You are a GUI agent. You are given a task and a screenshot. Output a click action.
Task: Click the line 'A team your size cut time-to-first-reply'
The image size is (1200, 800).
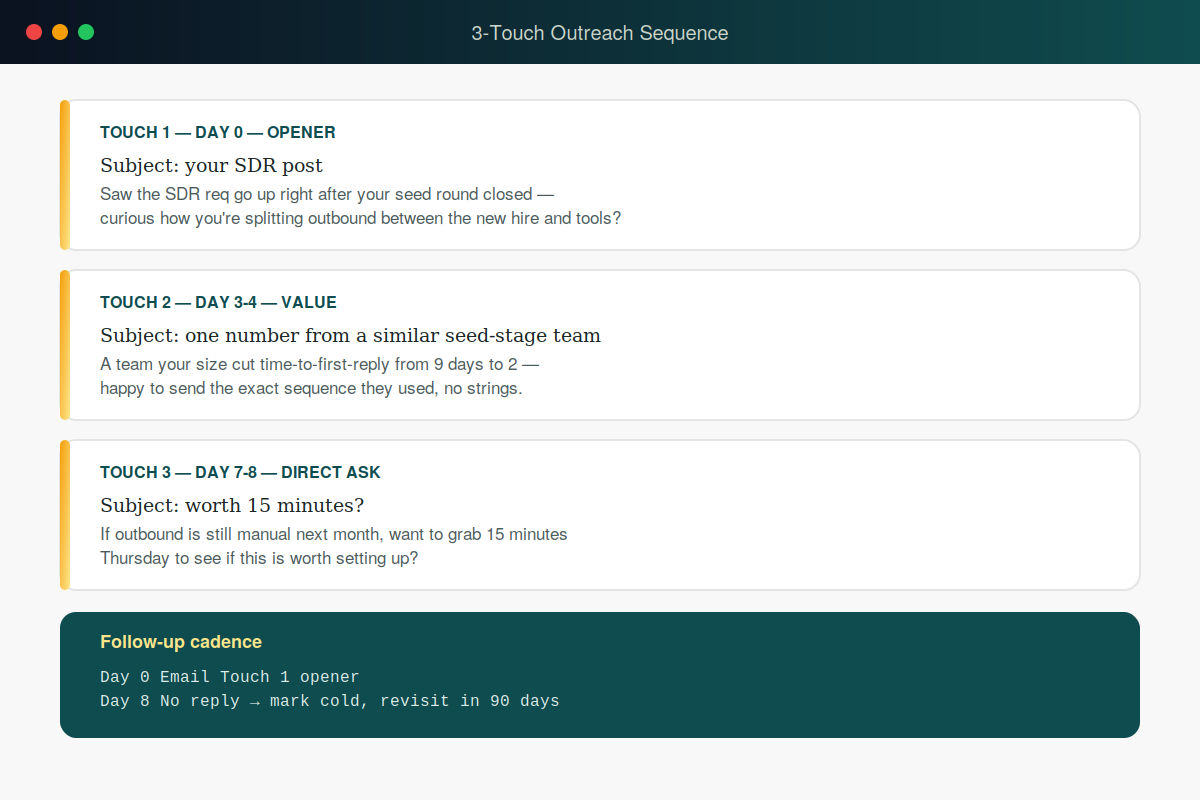click(x=320, y=364)
